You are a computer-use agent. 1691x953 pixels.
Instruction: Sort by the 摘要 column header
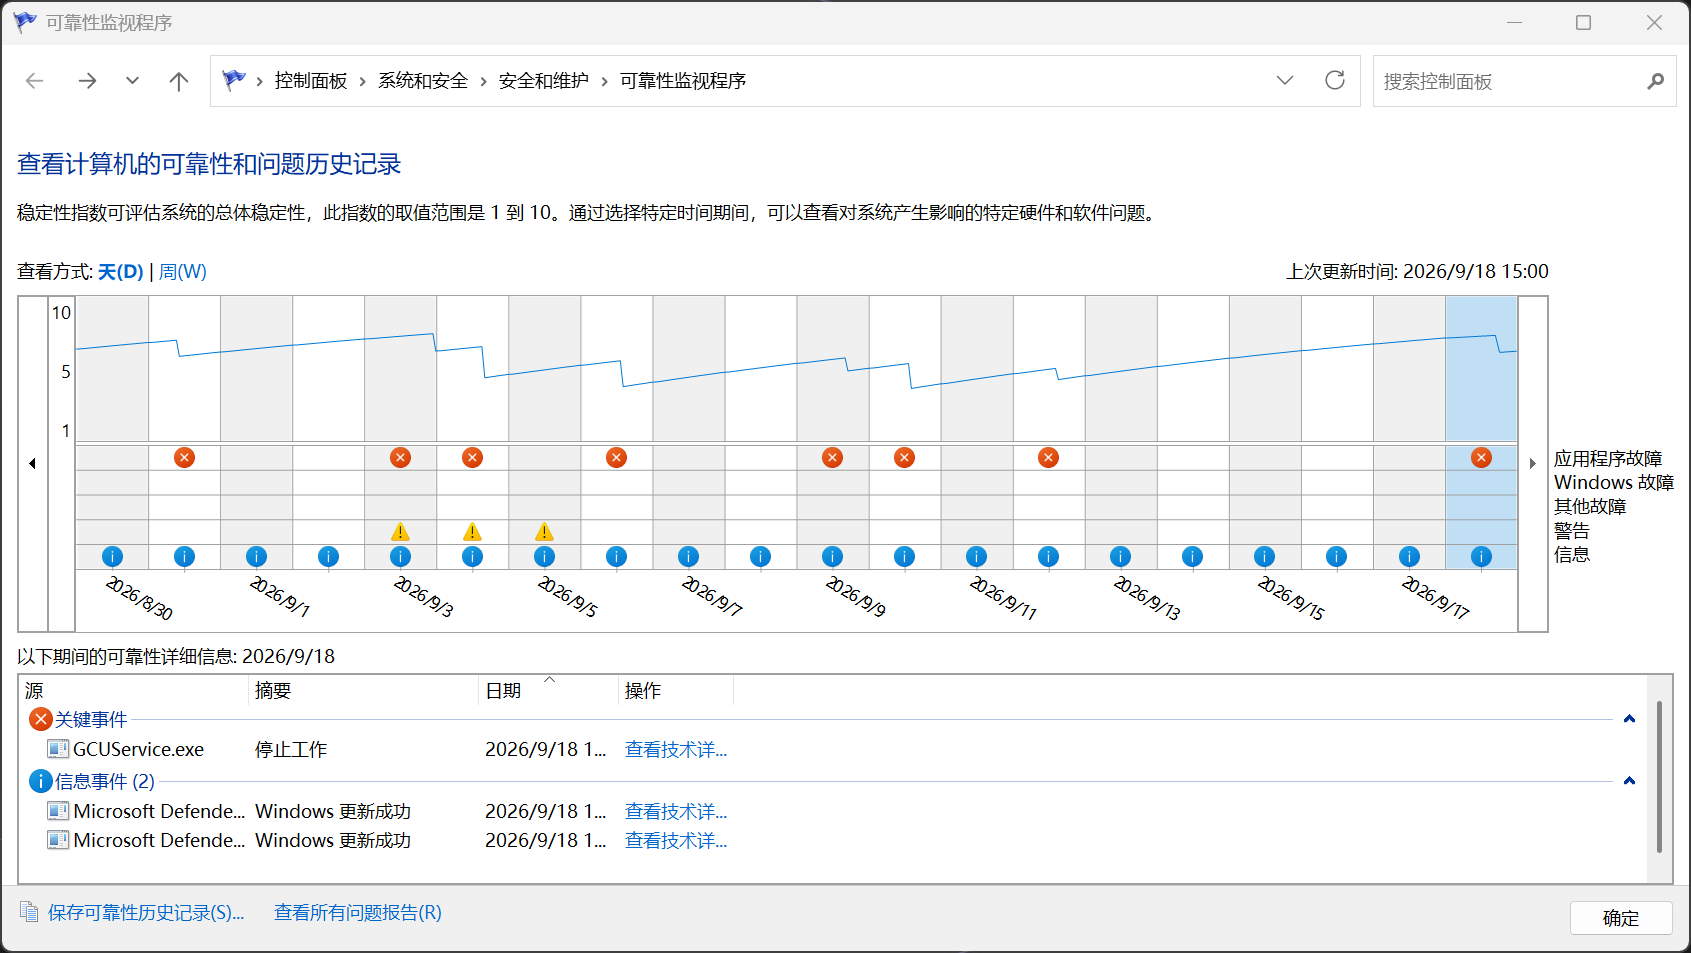[x=363, y=690]
